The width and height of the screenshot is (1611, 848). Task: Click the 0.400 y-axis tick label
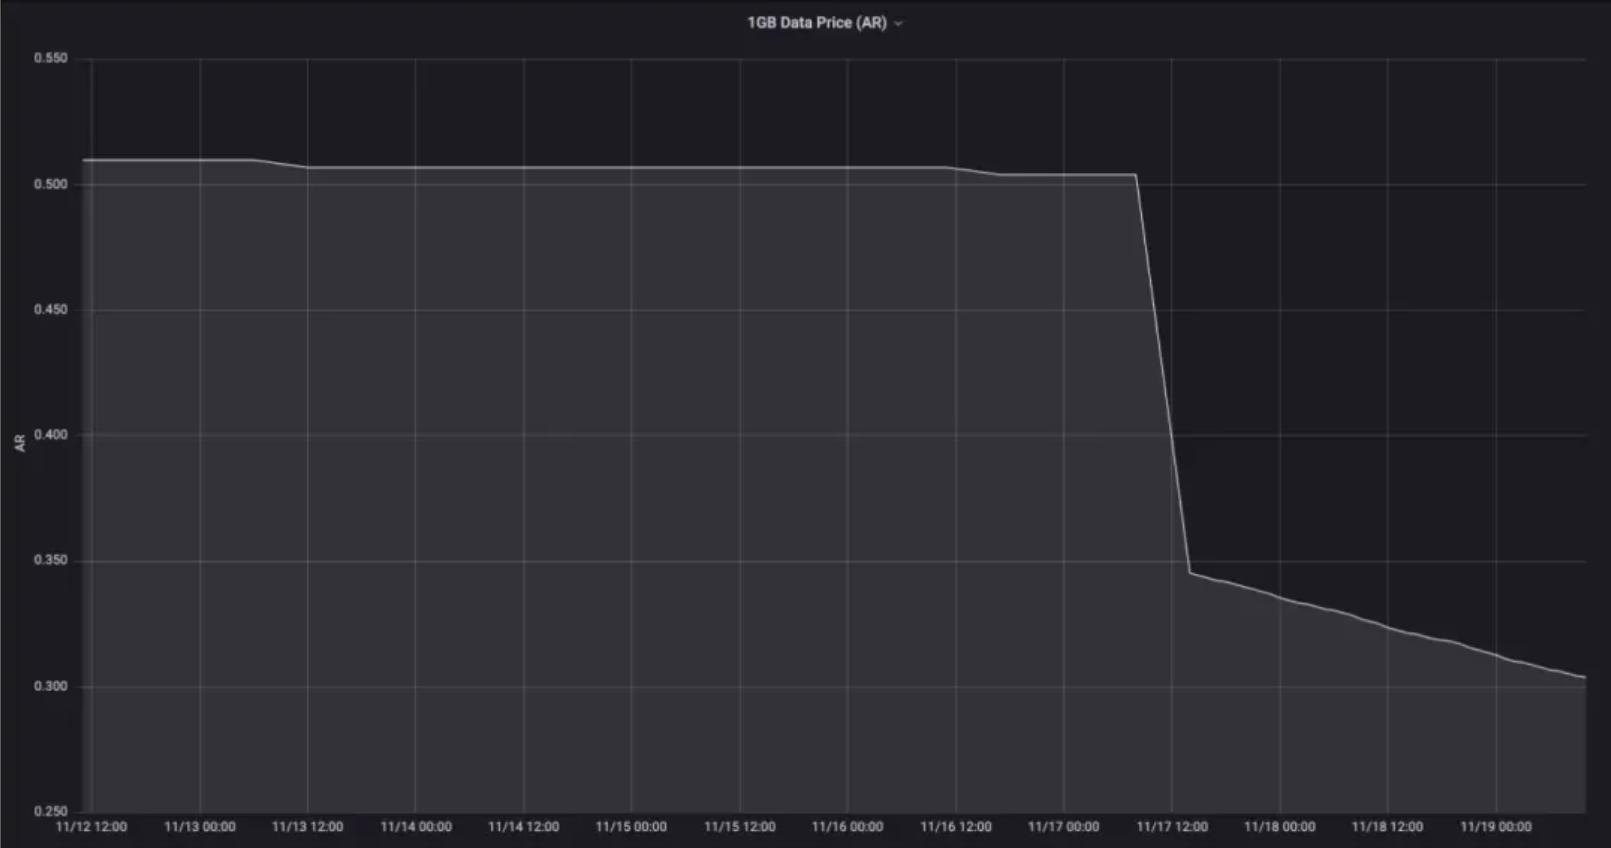pos(51,434)
